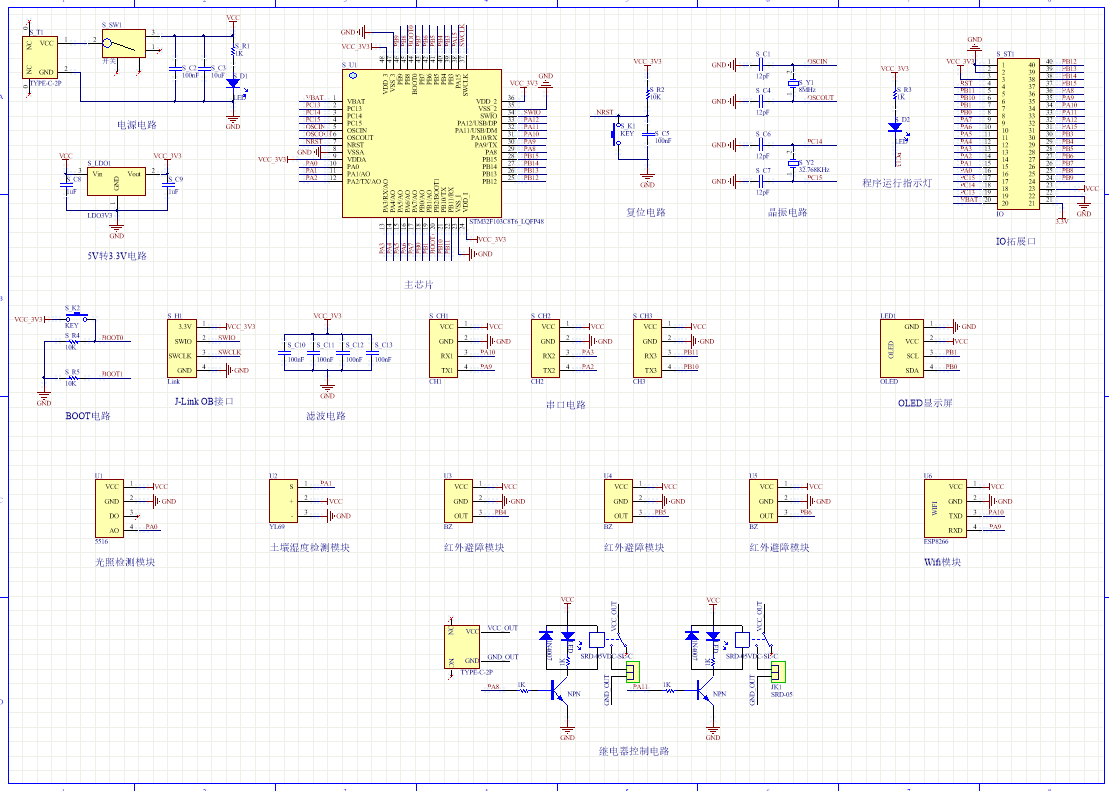Image resolution: width=1109 pixels, height=791 pixels.
Task: Select the S_K1 reset KEY button symbol
Action: [x=617, y=134]
